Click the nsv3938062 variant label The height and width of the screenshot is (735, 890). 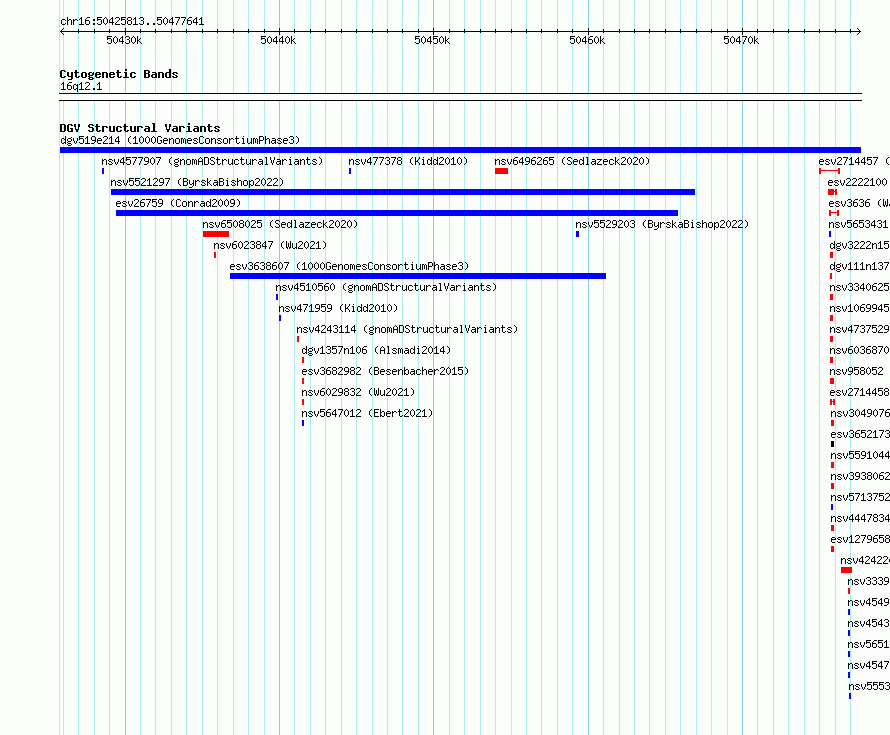(x=860, y=476)
